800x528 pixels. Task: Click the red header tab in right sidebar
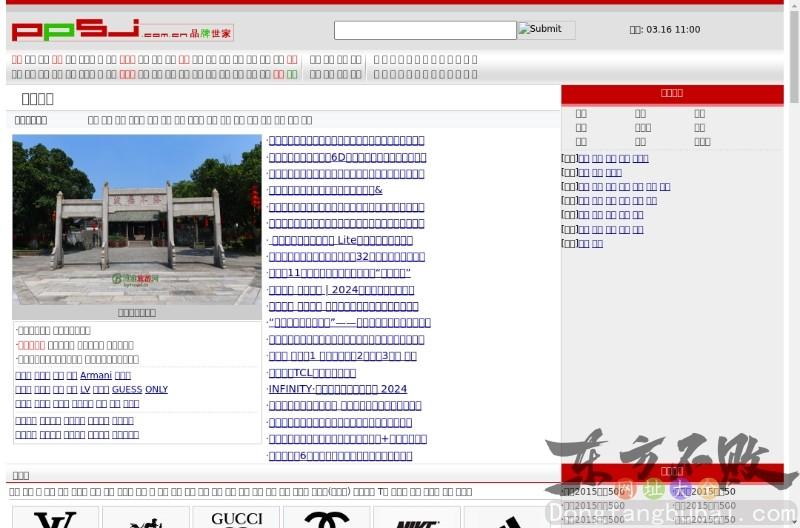pyautogui.click(x=671, y=94)
